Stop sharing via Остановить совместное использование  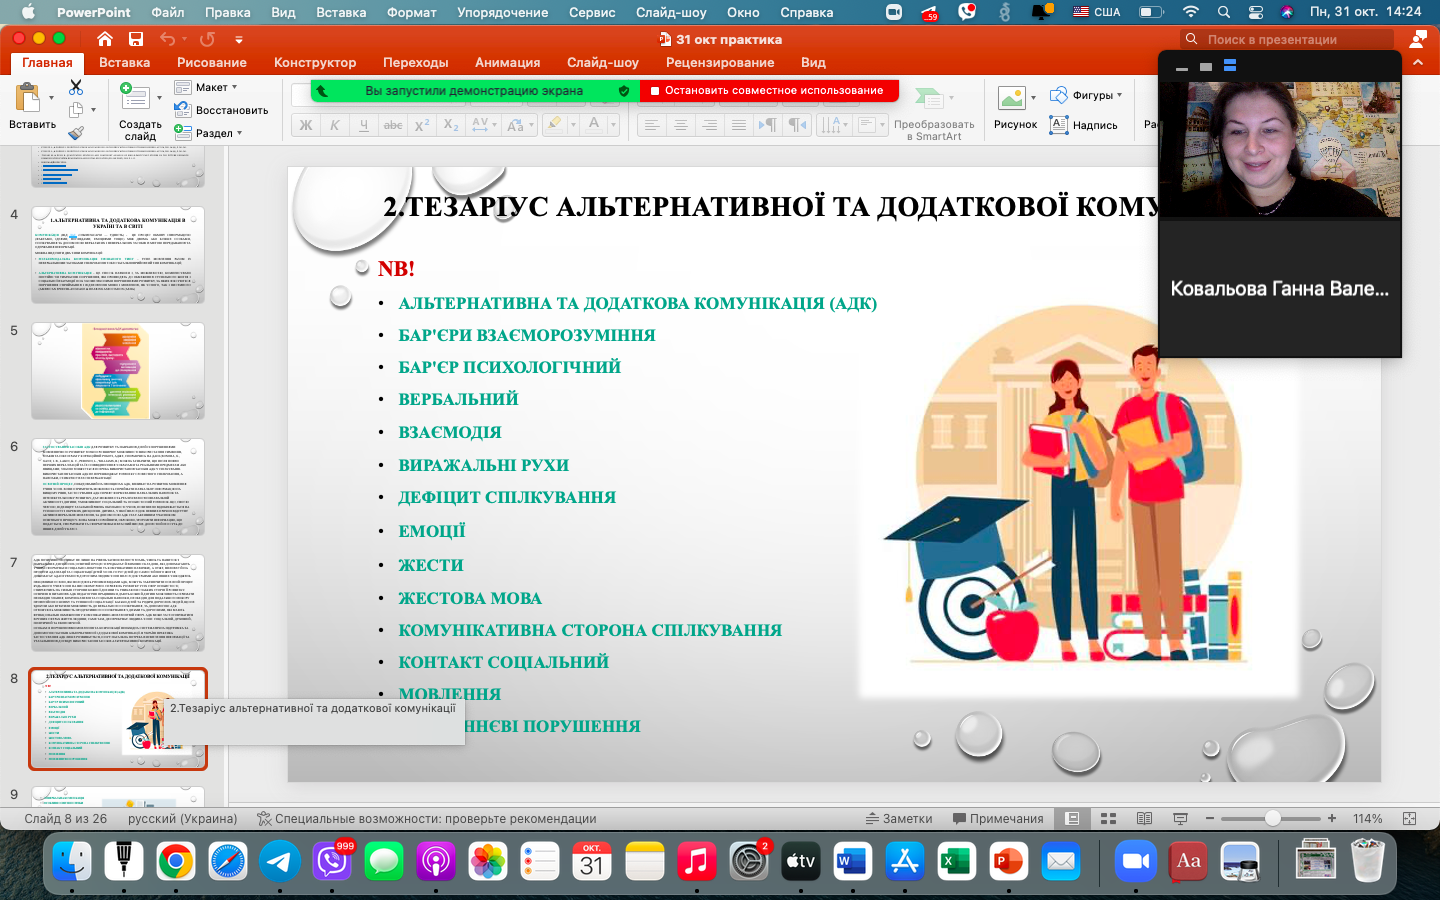768,90
